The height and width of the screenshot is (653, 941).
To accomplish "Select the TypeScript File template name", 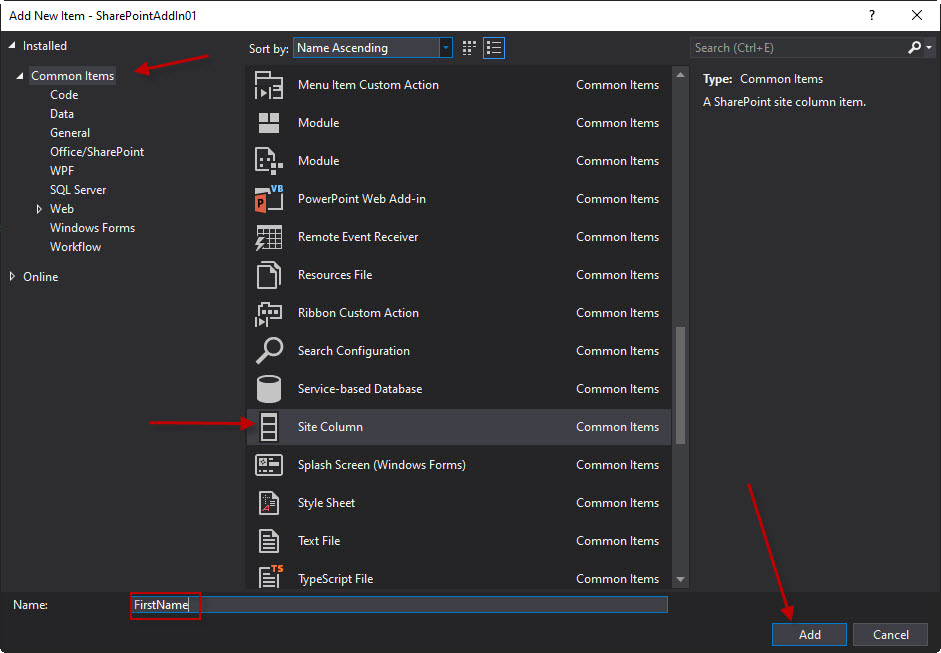I will [x=335, y=579].
